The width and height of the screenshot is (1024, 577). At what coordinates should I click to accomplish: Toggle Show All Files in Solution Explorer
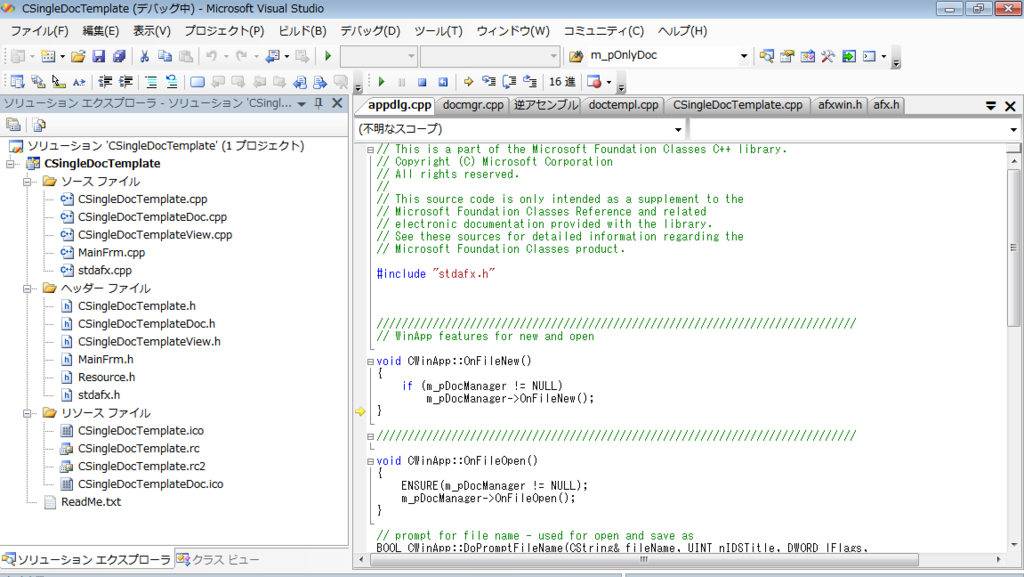pos(39,125)
